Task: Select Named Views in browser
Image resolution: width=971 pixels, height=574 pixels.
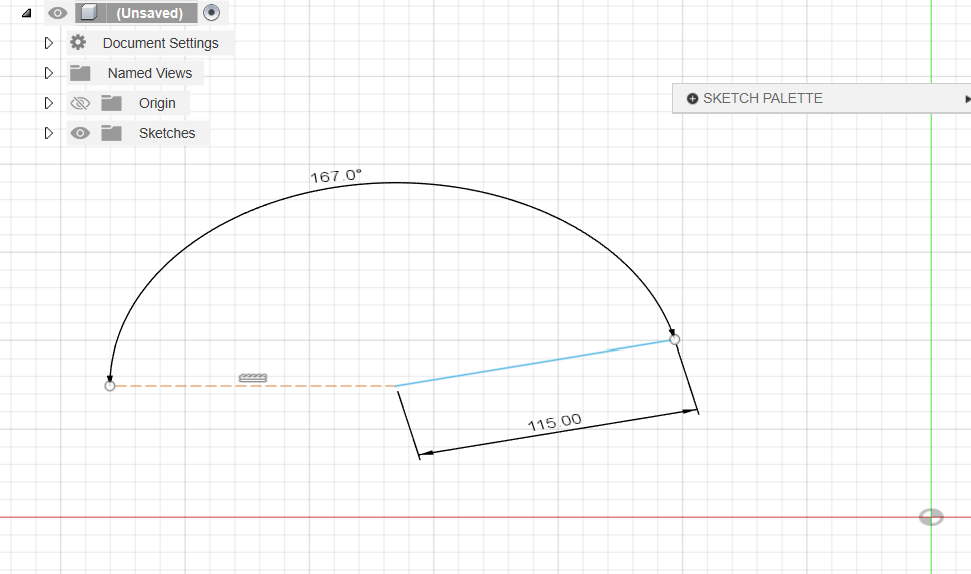Action: (x=150, y=73)
